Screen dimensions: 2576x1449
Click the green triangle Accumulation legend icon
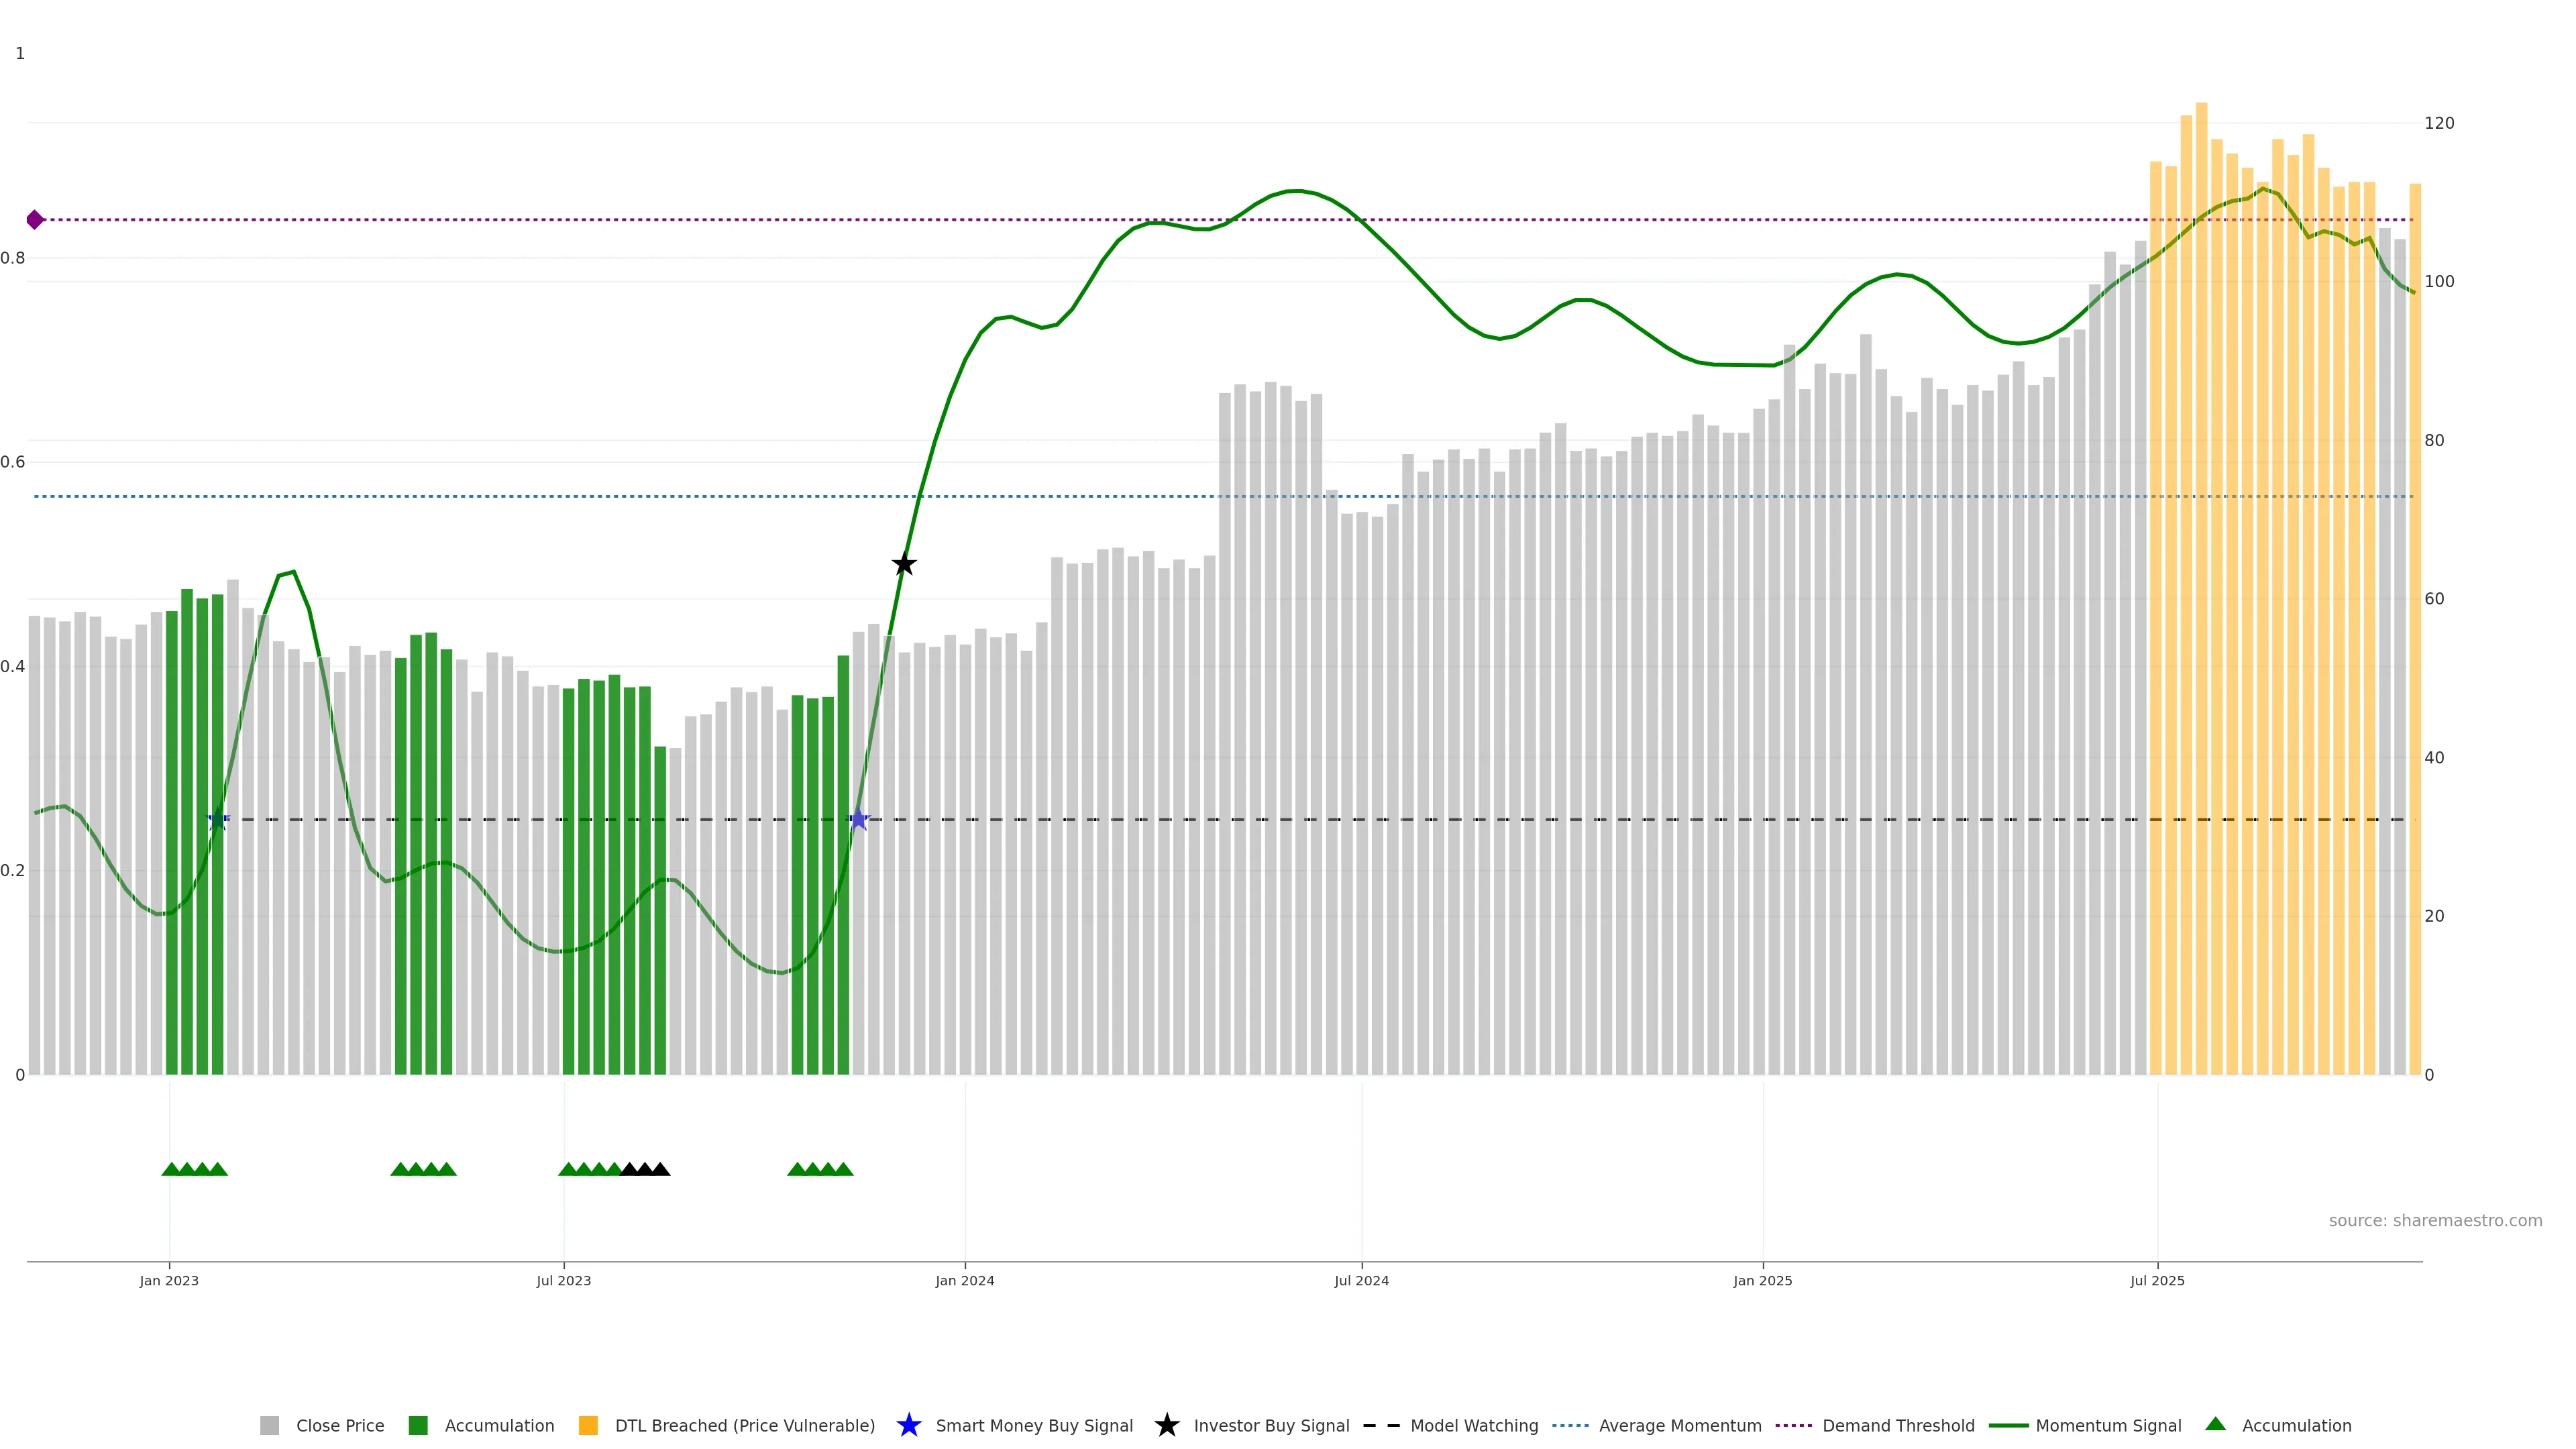[2215, 1424]
